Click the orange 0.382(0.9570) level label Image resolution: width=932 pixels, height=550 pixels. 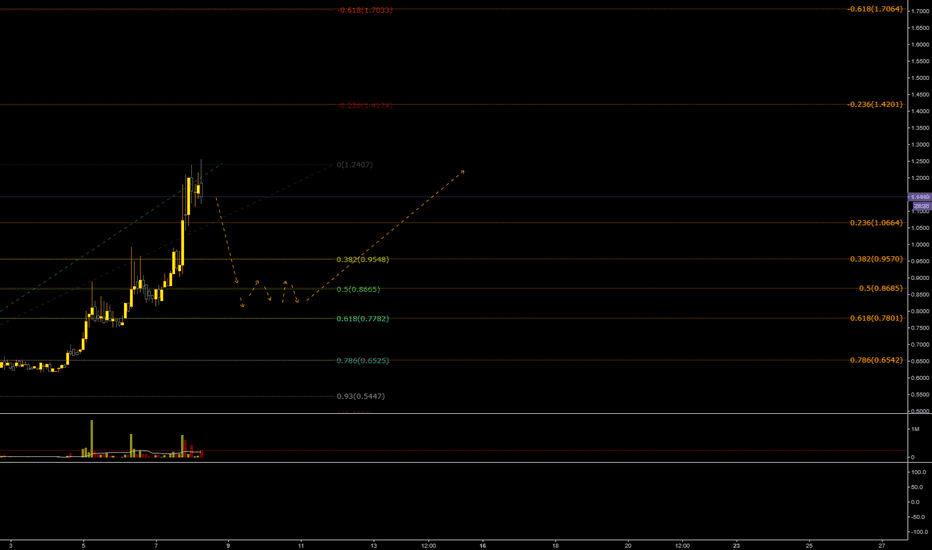tap(876, 259)
